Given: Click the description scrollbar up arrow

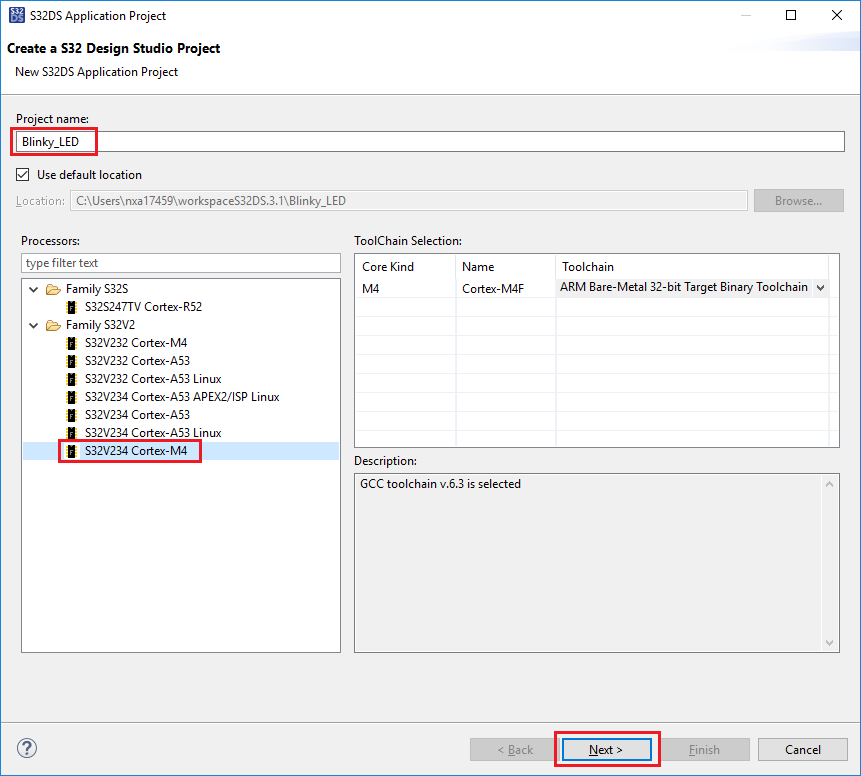Looking at the screenshot, I should point(829,484).
